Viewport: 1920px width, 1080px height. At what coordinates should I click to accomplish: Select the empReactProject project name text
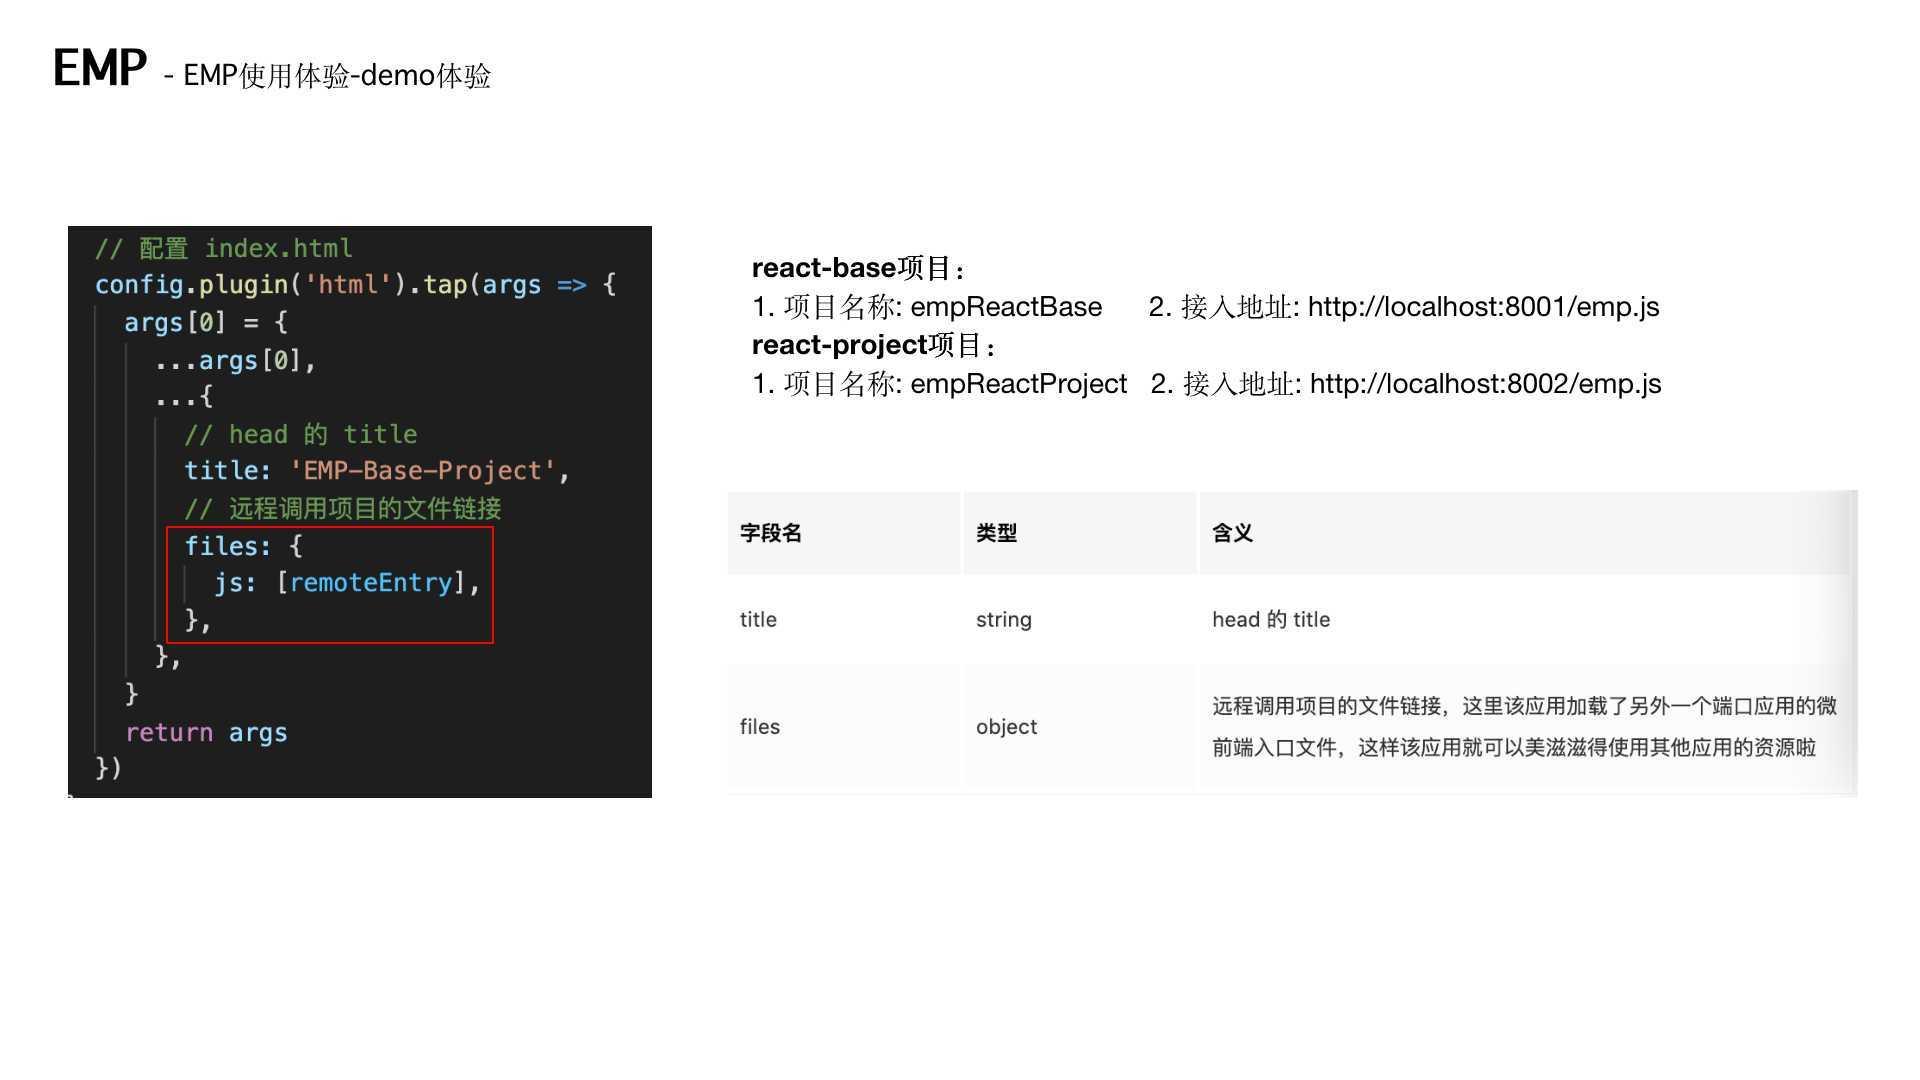pos(1018,384)
